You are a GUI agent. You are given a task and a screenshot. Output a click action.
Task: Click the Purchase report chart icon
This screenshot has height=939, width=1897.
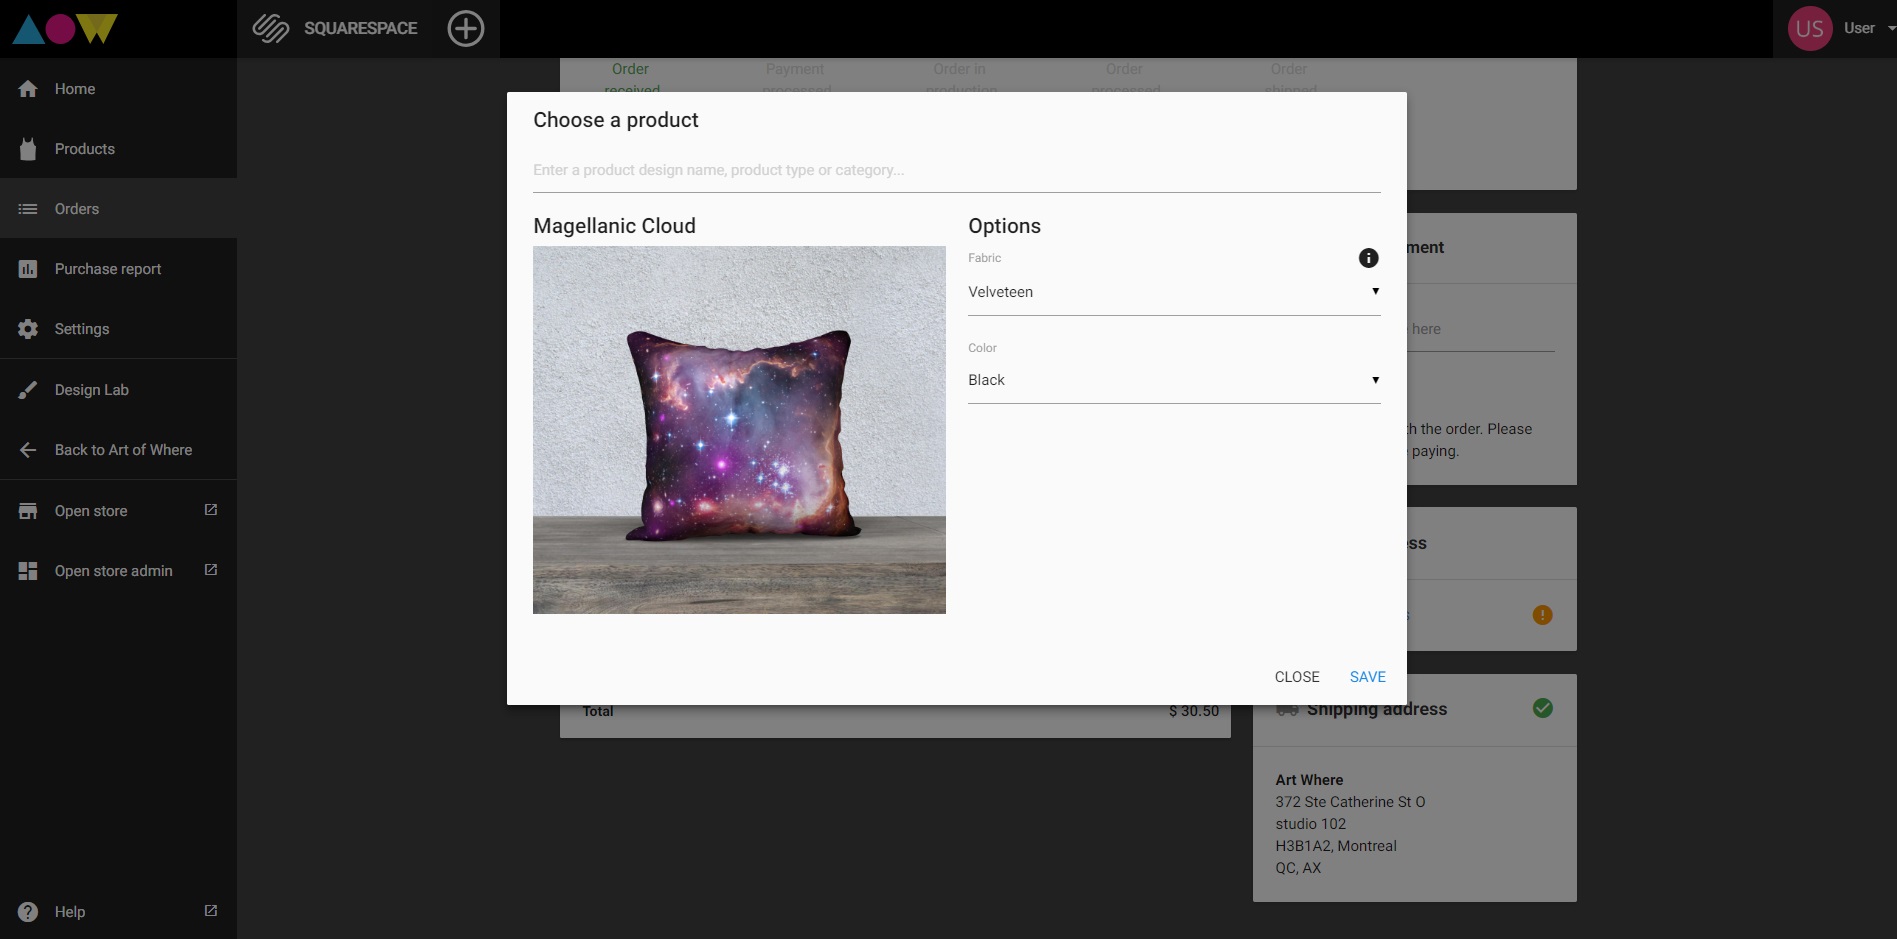[x=28, y=269]
